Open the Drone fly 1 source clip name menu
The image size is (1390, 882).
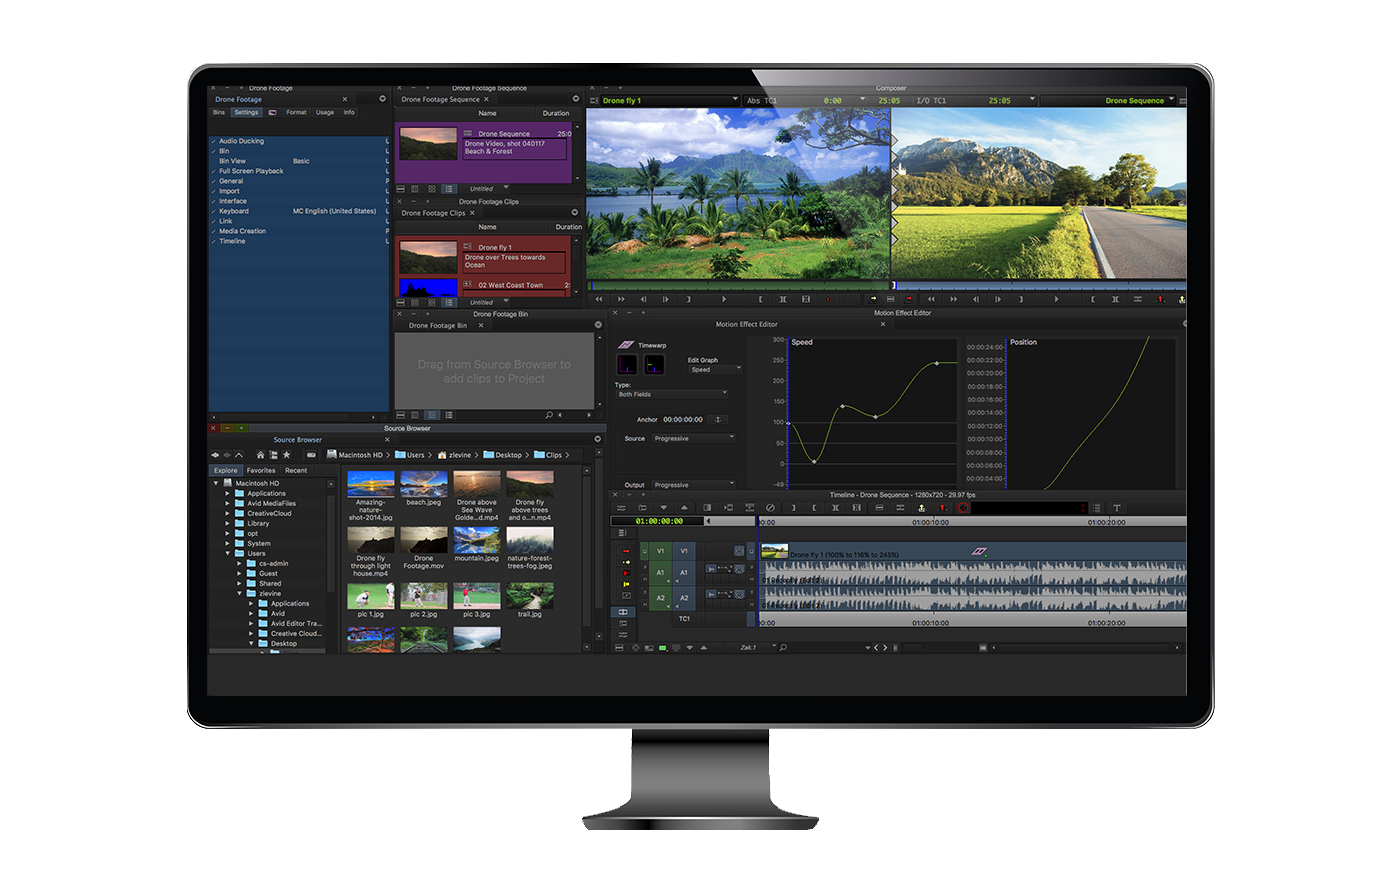point(670,101)
